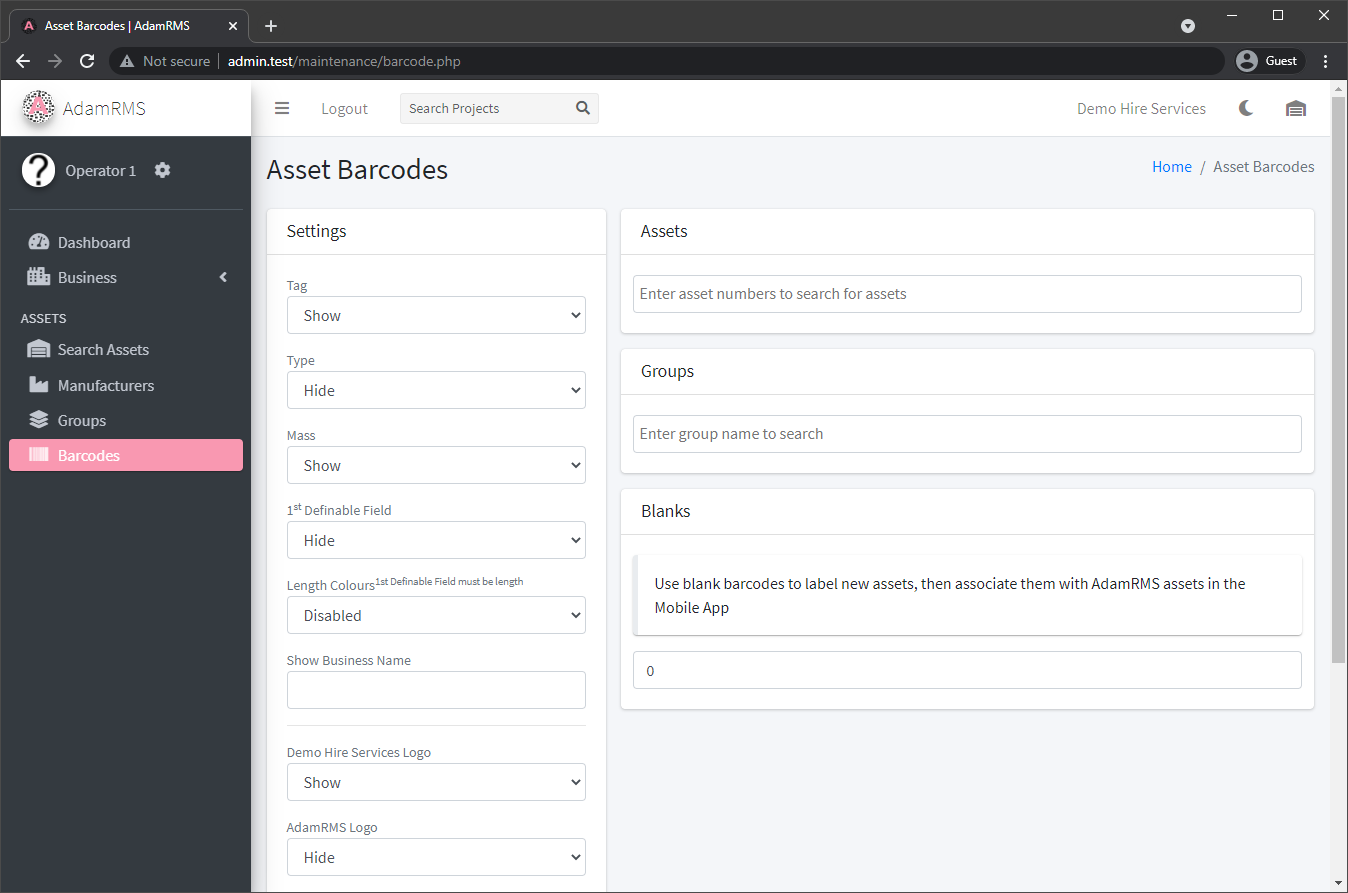Open Manufacturers from the sidebar
The height and width of the screenshot is (893, 1348).
tap(105, 385)
